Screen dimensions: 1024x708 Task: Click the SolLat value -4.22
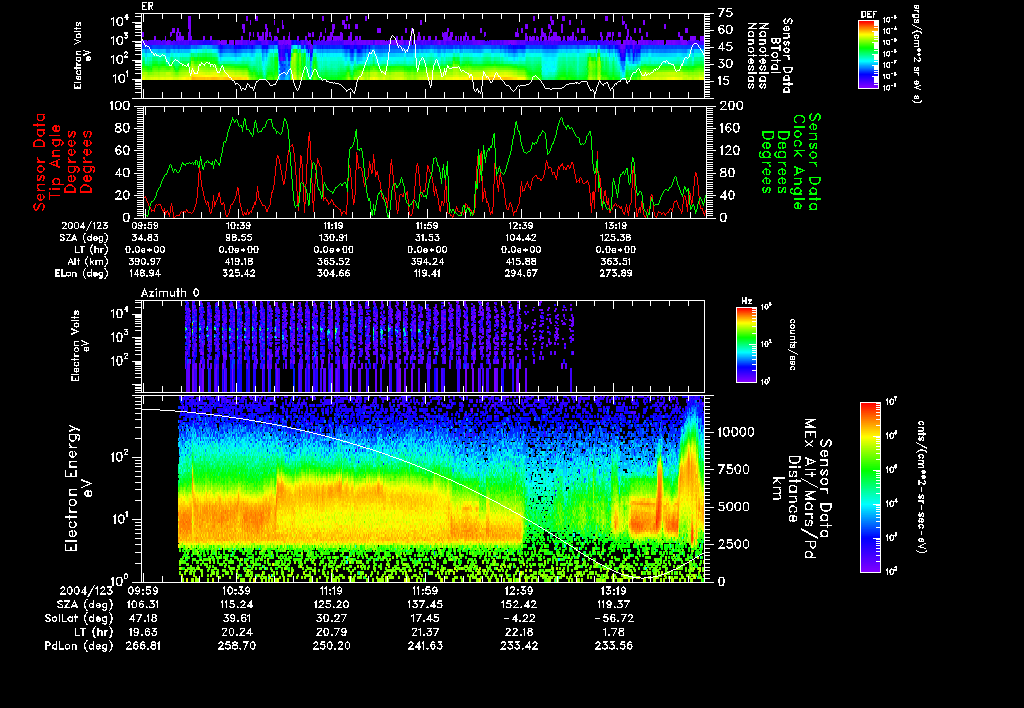click(520, 619)
